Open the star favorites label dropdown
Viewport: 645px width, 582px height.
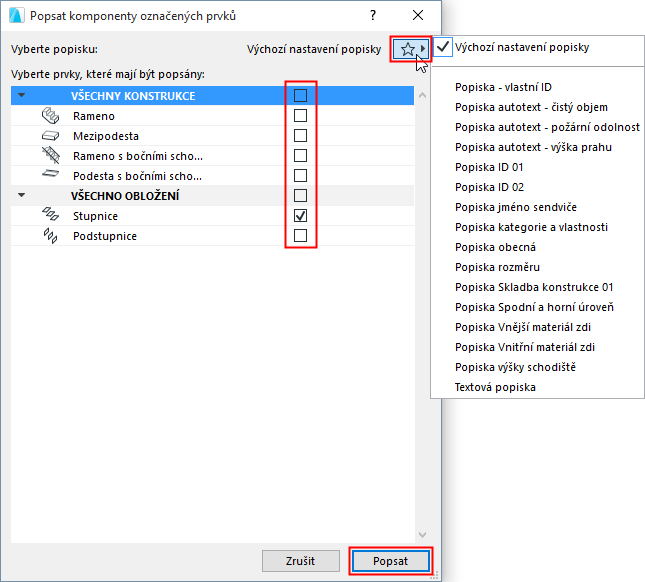(410, 48)
